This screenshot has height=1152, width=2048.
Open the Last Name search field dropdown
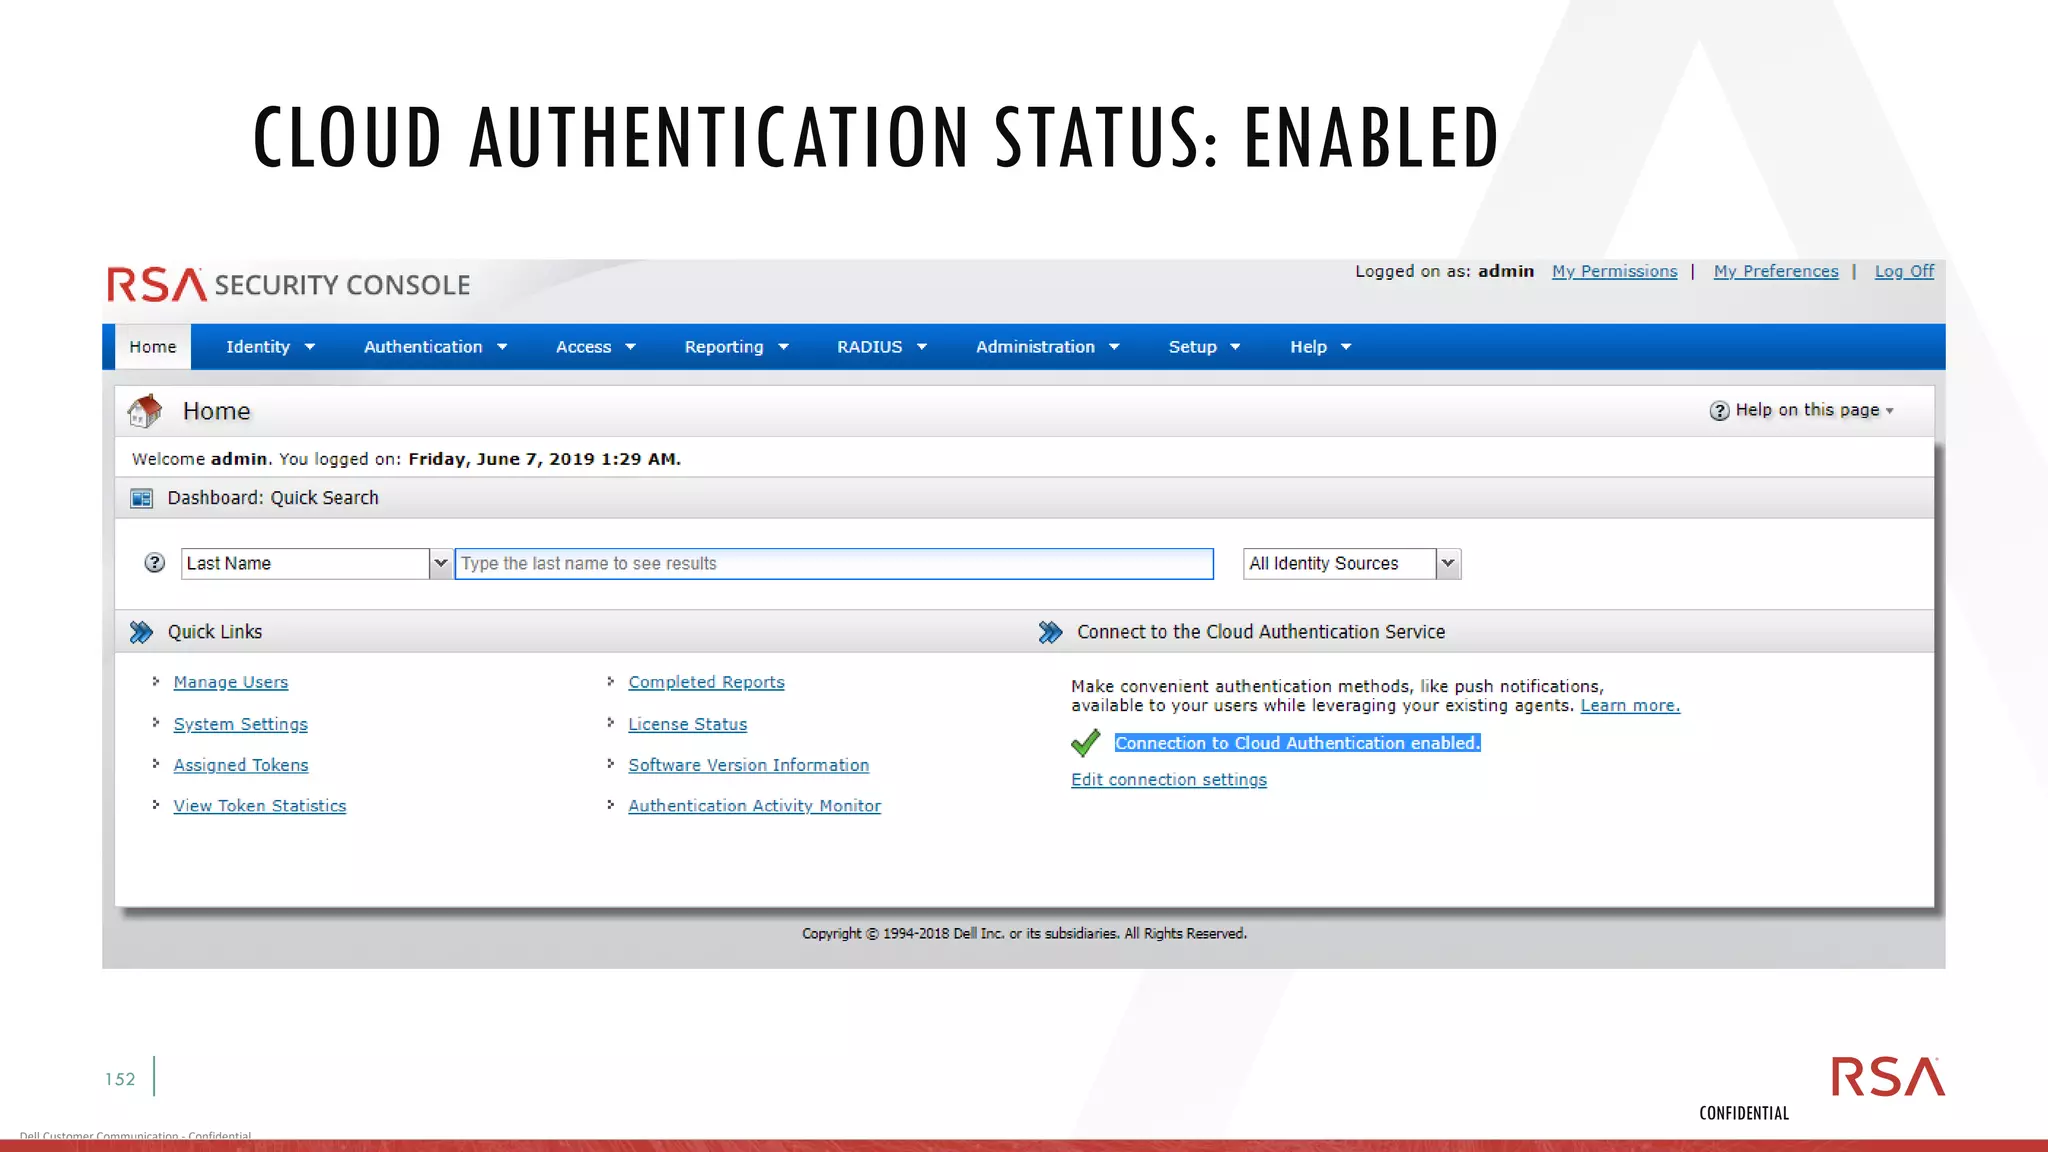click(x=440, y=563)
